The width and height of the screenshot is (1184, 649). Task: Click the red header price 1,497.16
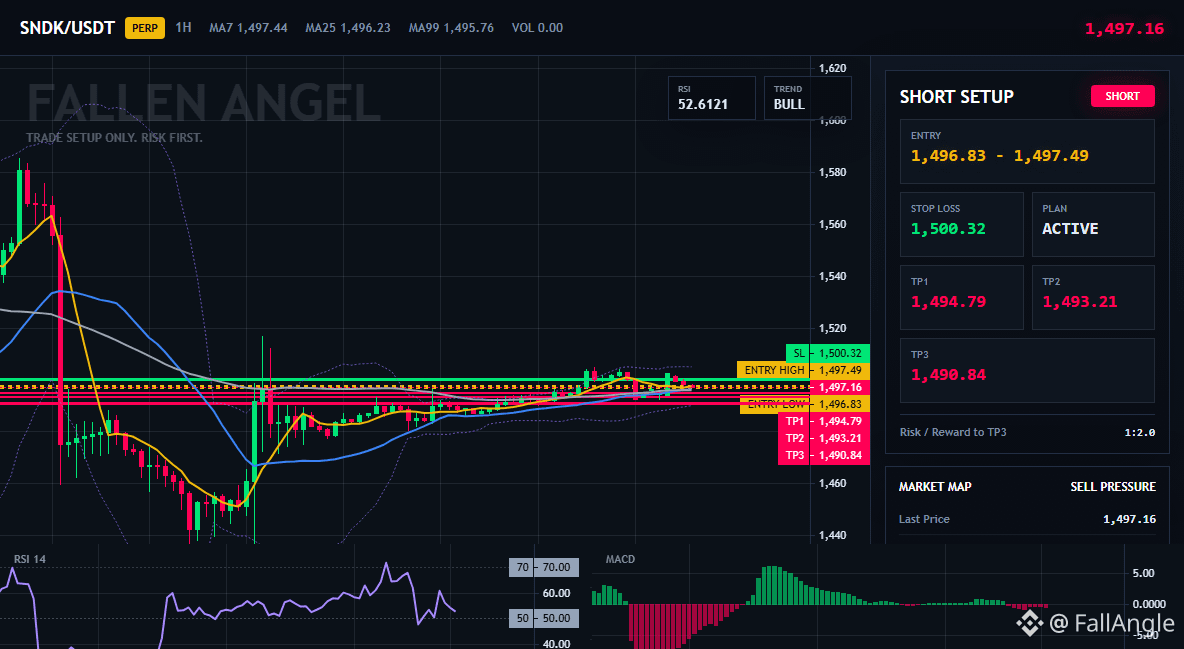pyautogui.click(x=1124, y=29)
